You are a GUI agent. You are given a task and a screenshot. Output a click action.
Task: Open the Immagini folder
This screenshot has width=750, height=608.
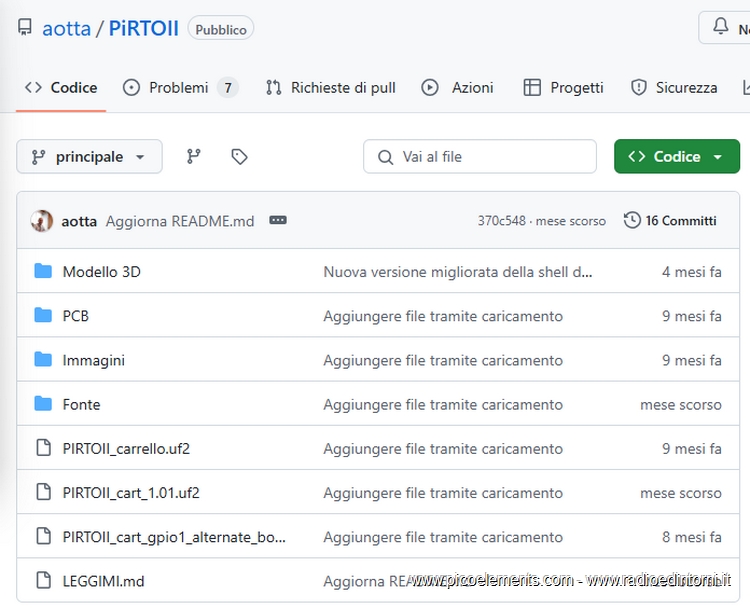pos(94,360)
